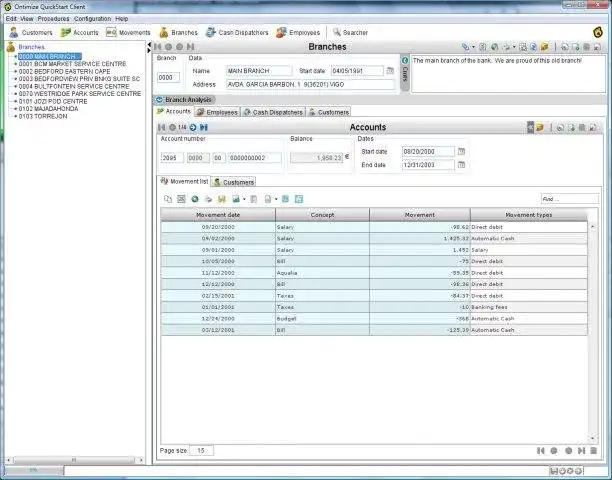Sort by the Movement column header

[420, 215]
